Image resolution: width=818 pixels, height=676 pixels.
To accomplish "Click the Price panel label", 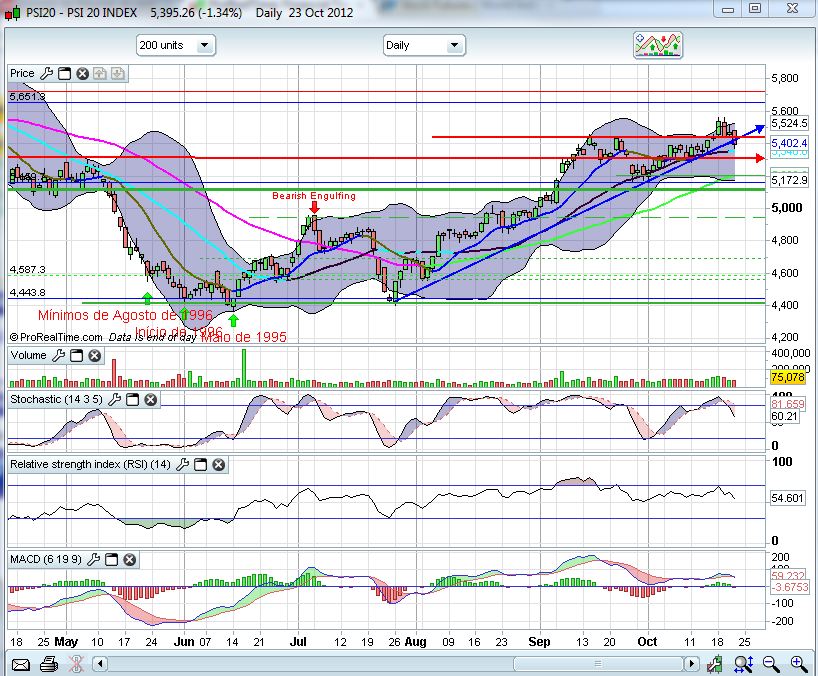I will pos(22,74).
